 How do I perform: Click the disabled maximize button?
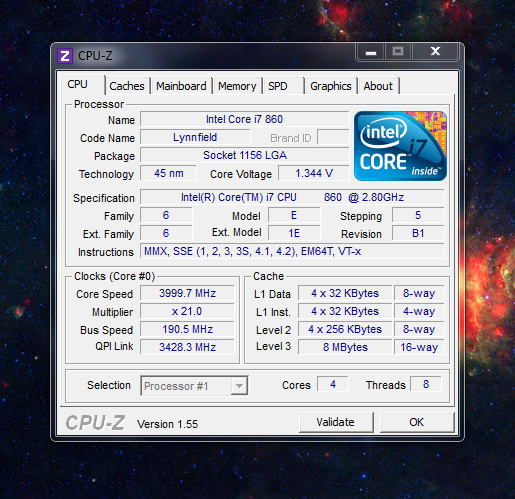point(398,51)
